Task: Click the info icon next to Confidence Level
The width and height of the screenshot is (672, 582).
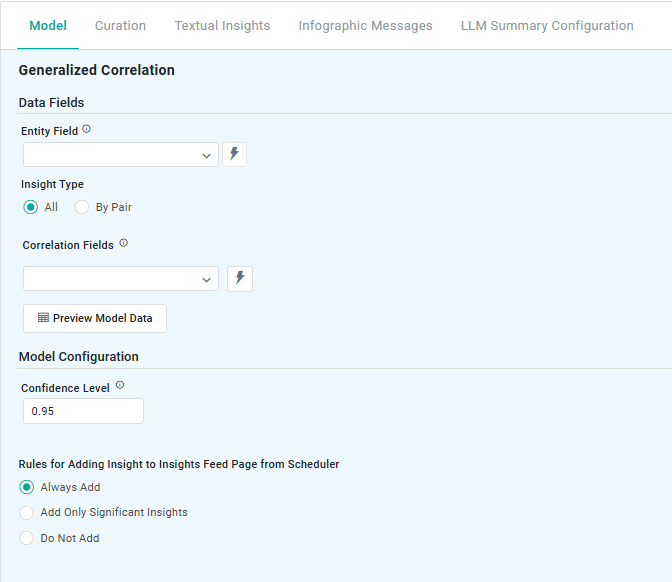Action: point(120,386)
